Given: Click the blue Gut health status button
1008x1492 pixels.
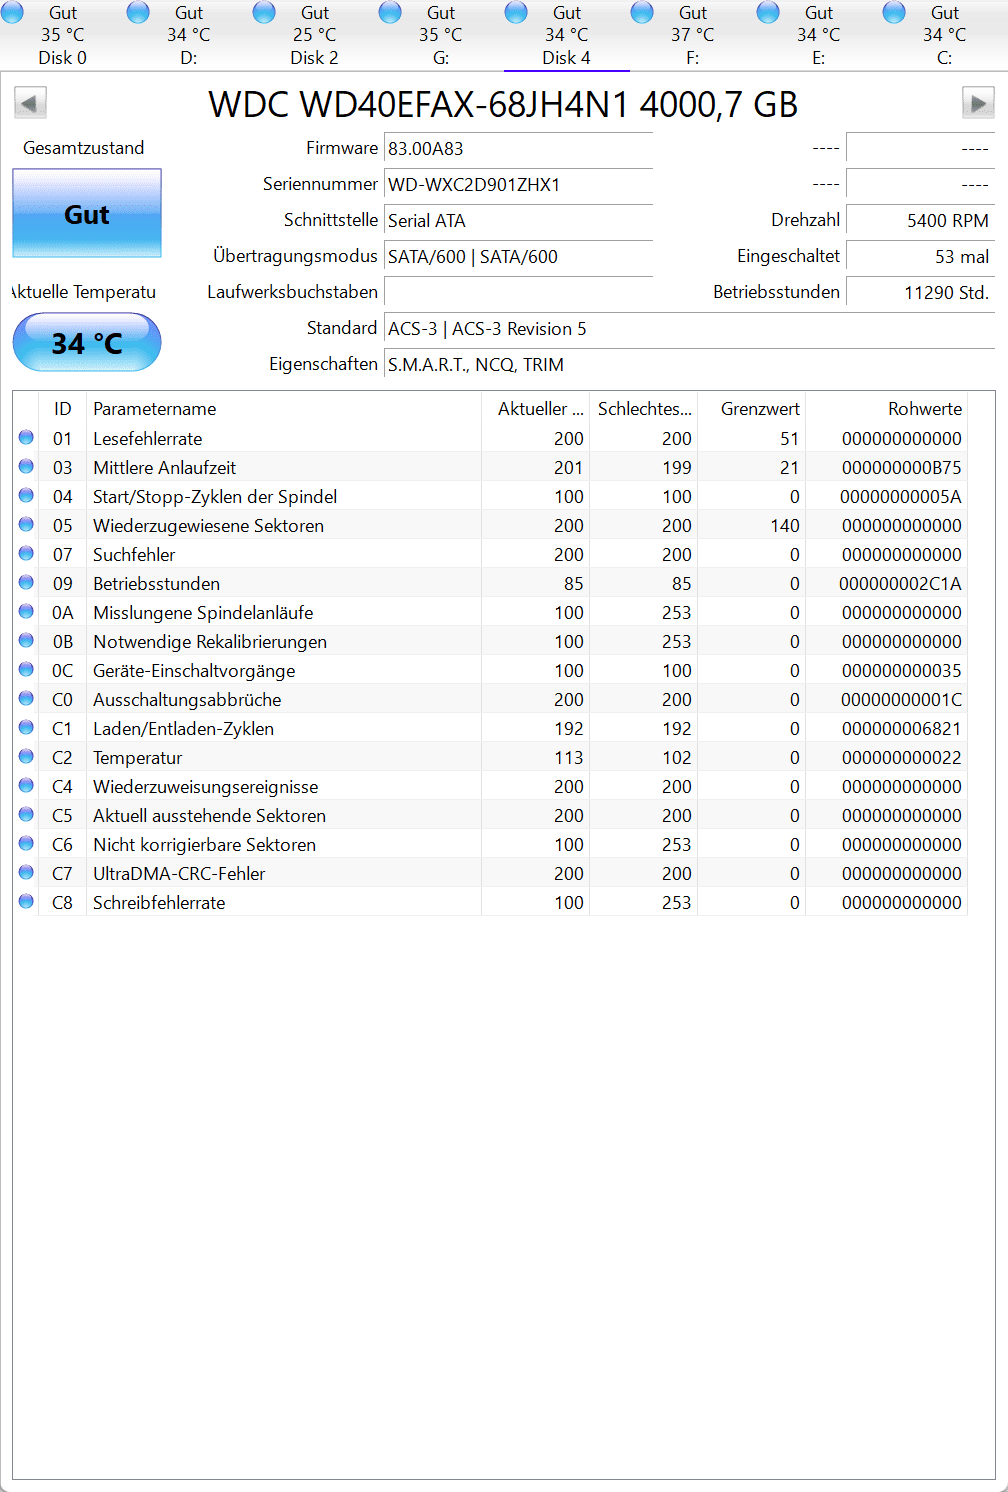Looking at the screenshot, I should click(x=87, y=213).
